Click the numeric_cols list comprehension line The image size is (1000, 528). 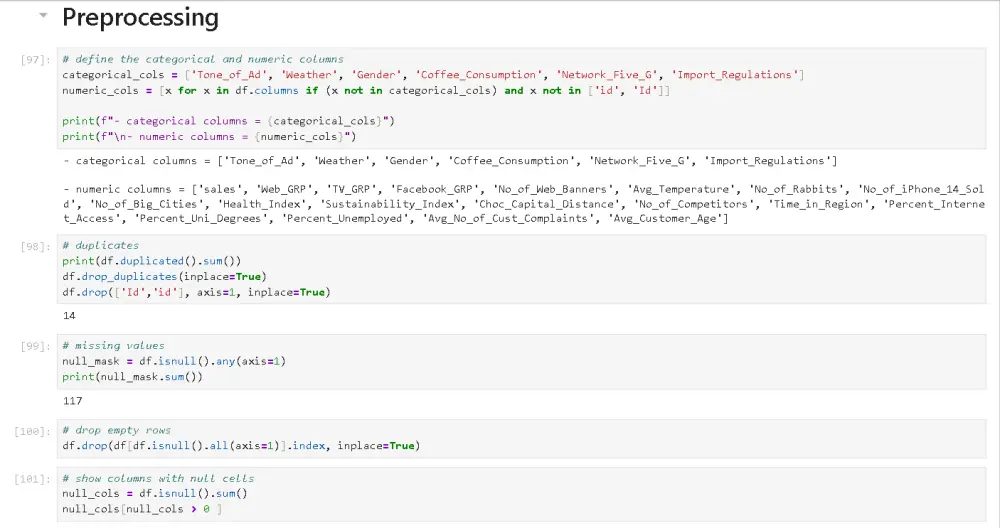[x=365, y=90]
